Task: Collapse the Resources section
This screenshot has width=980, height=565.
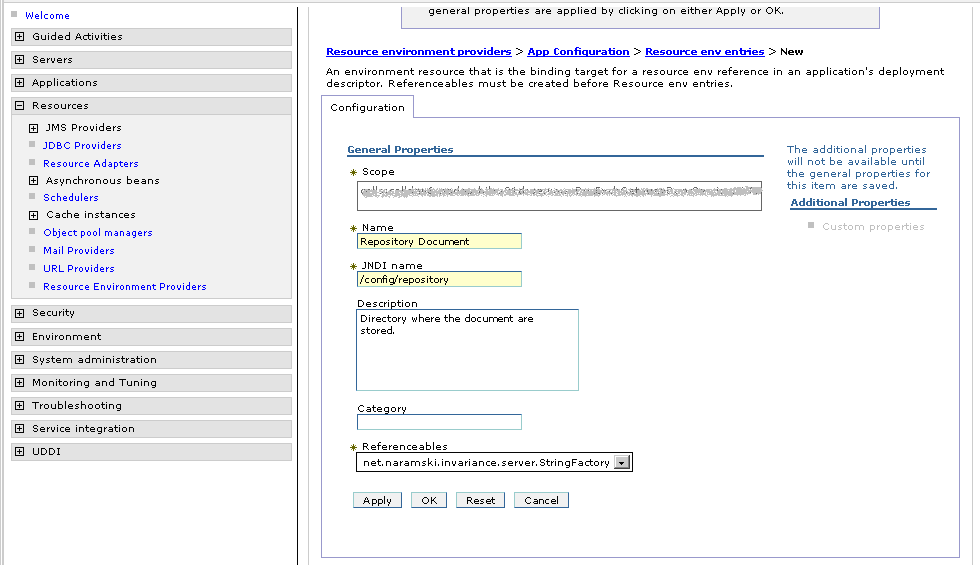Action: pyautogui.click(x=20, y=106)
